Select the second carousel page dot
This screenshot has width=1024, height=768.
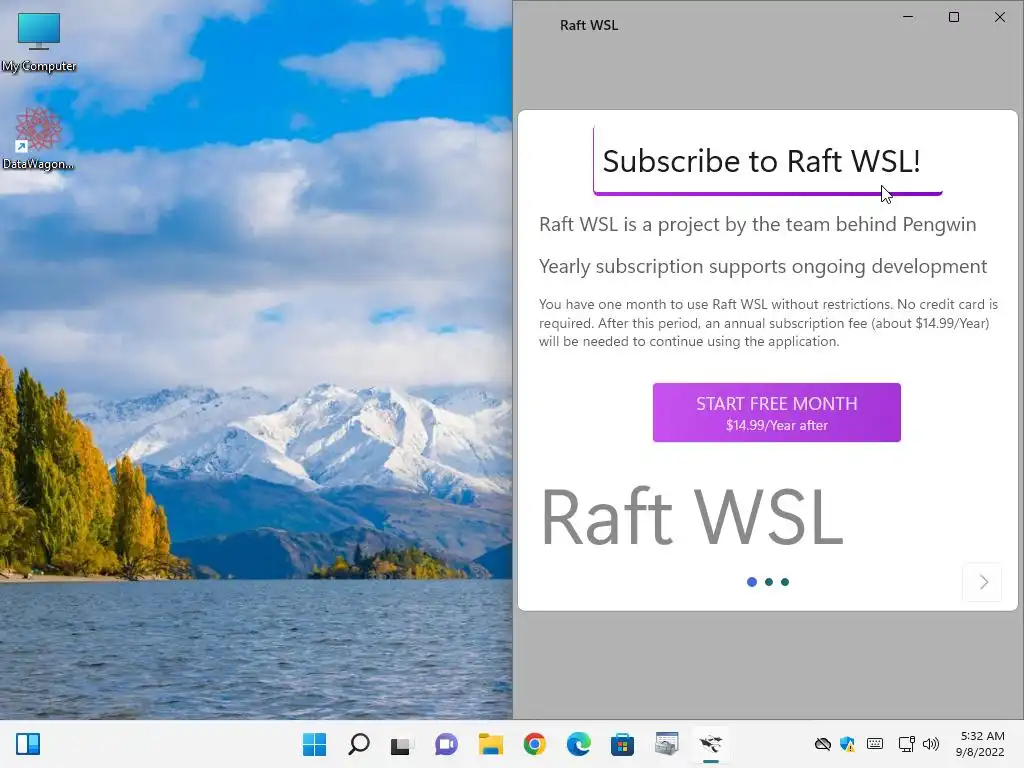pyautogui.click(x=769, y=582)
